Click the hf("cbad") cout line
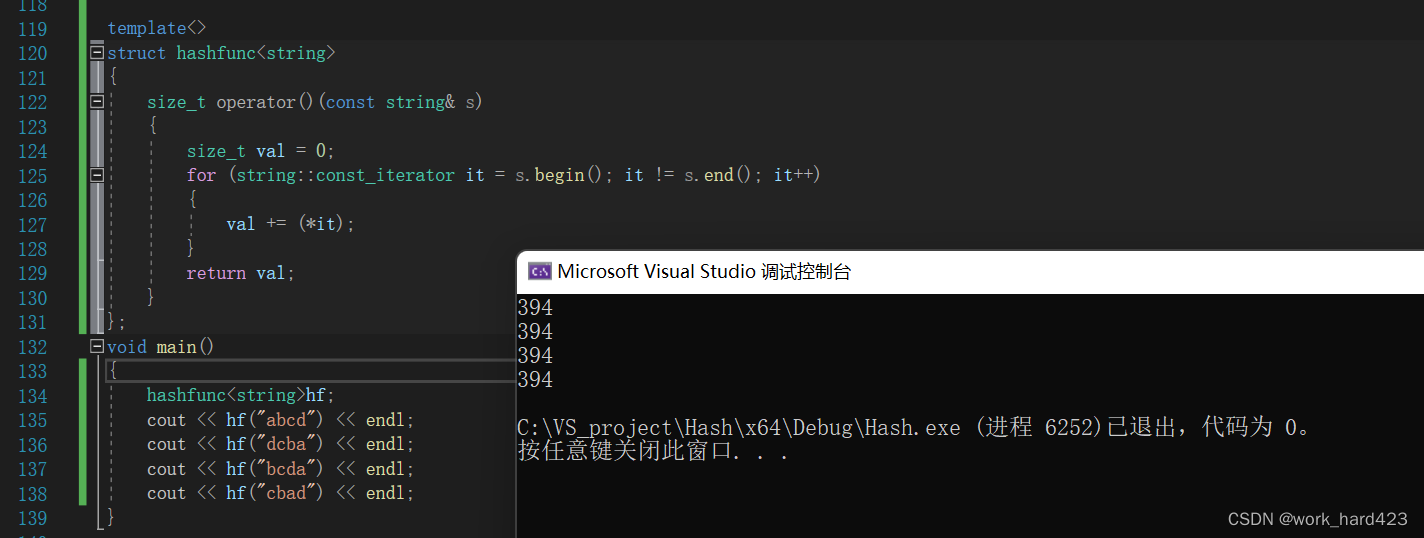Screen dimensions: 1424x538 tap(280, 493)
